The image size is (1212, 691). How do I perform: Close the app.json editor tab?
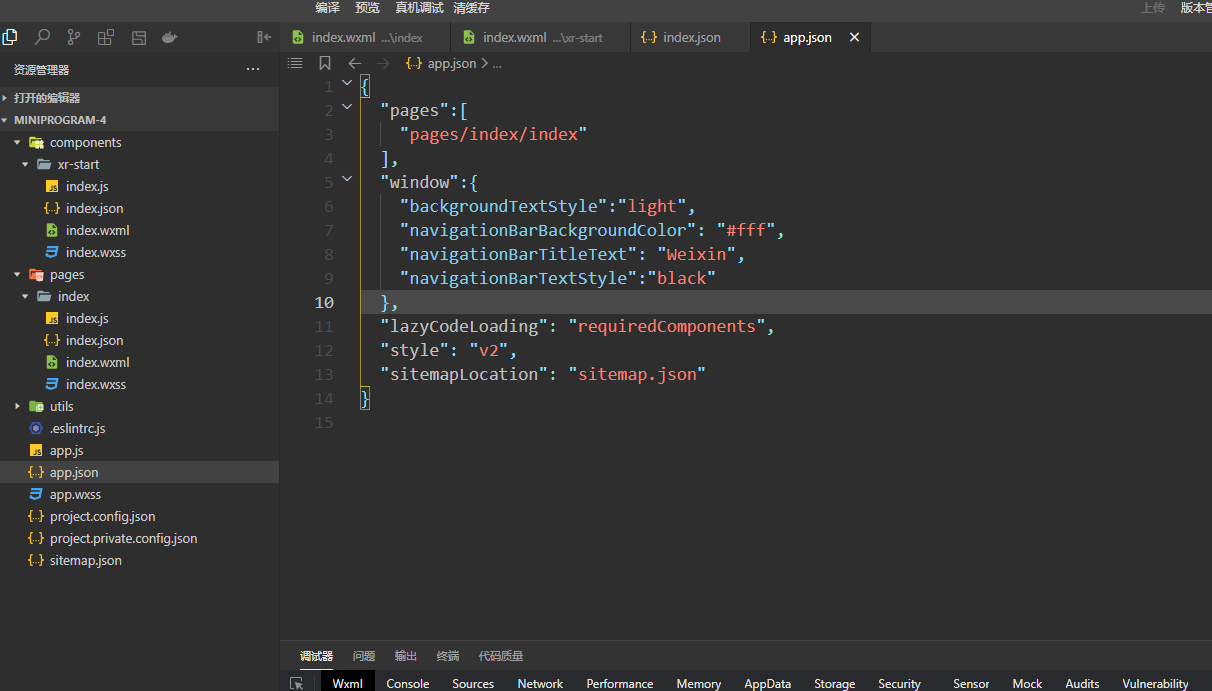click(854, 37)
